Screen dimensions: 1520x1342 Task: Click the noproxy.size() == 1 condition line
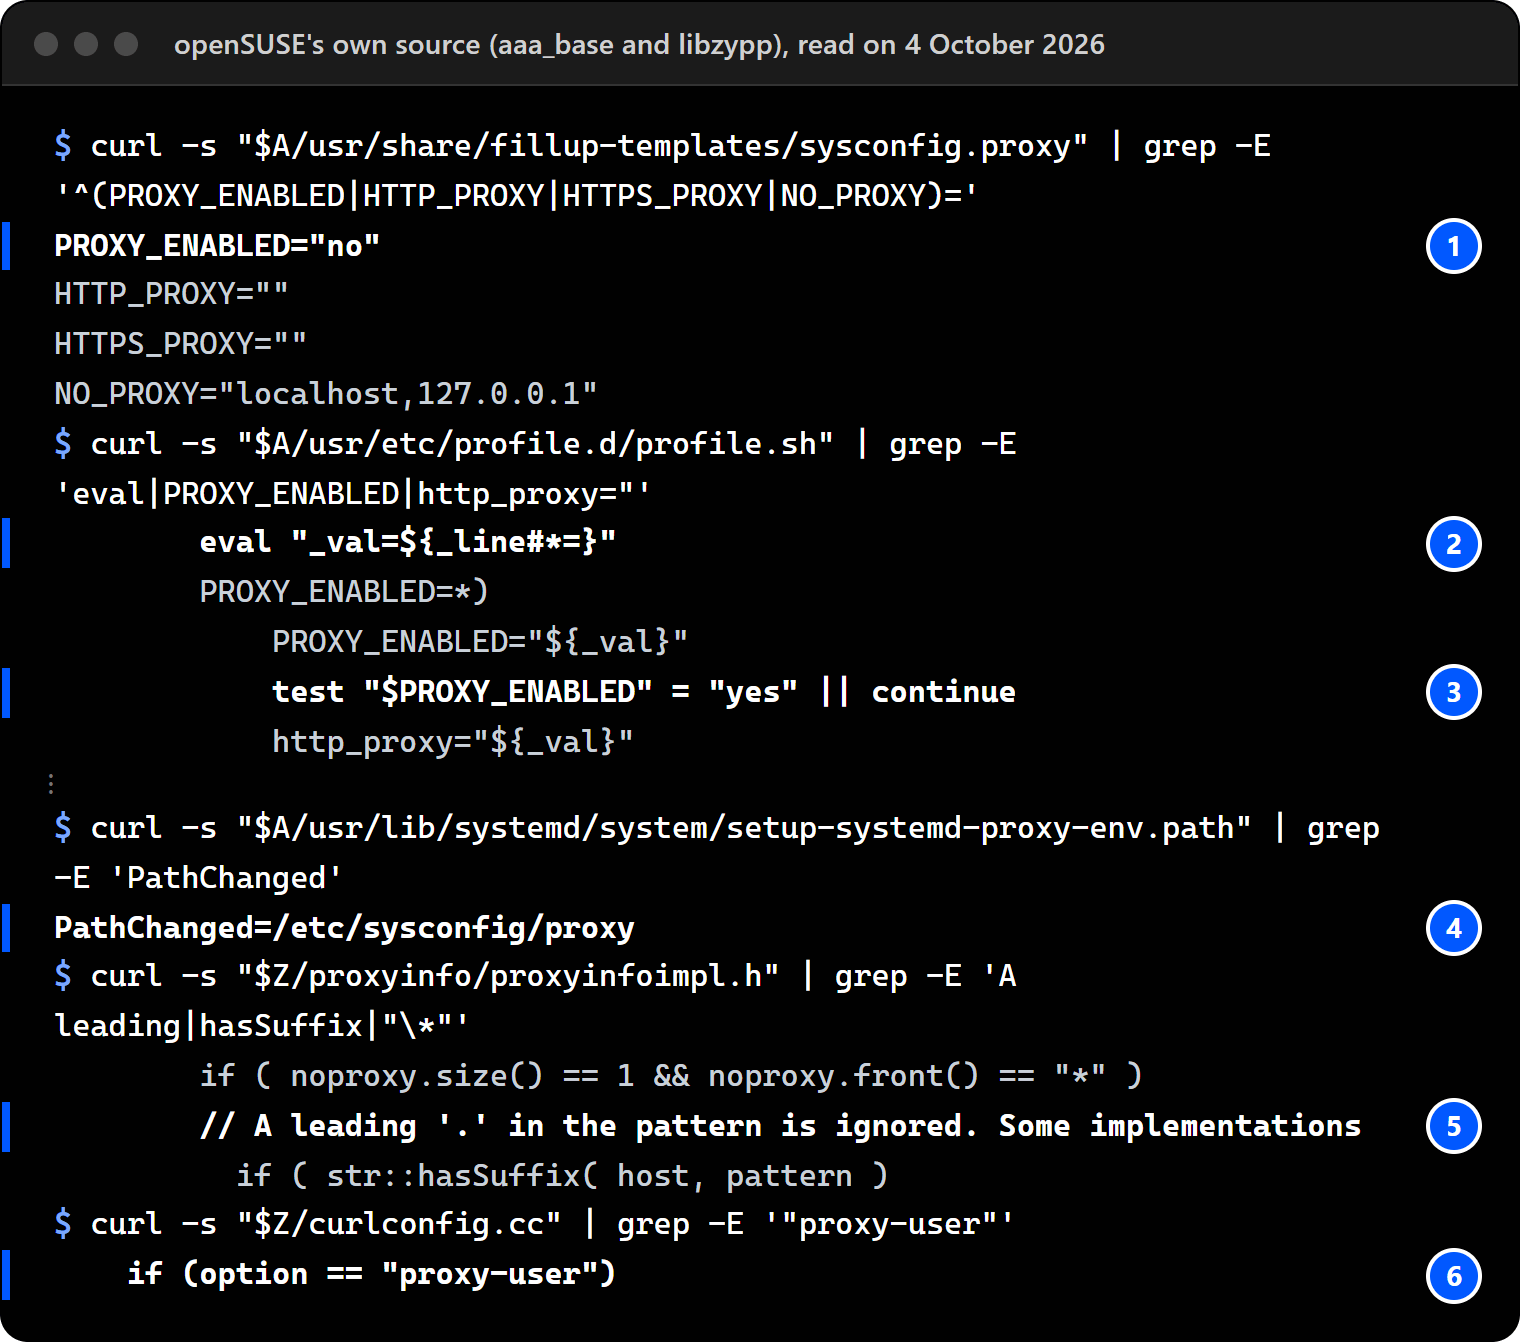pyautogui.click(x=671, y=1076)
